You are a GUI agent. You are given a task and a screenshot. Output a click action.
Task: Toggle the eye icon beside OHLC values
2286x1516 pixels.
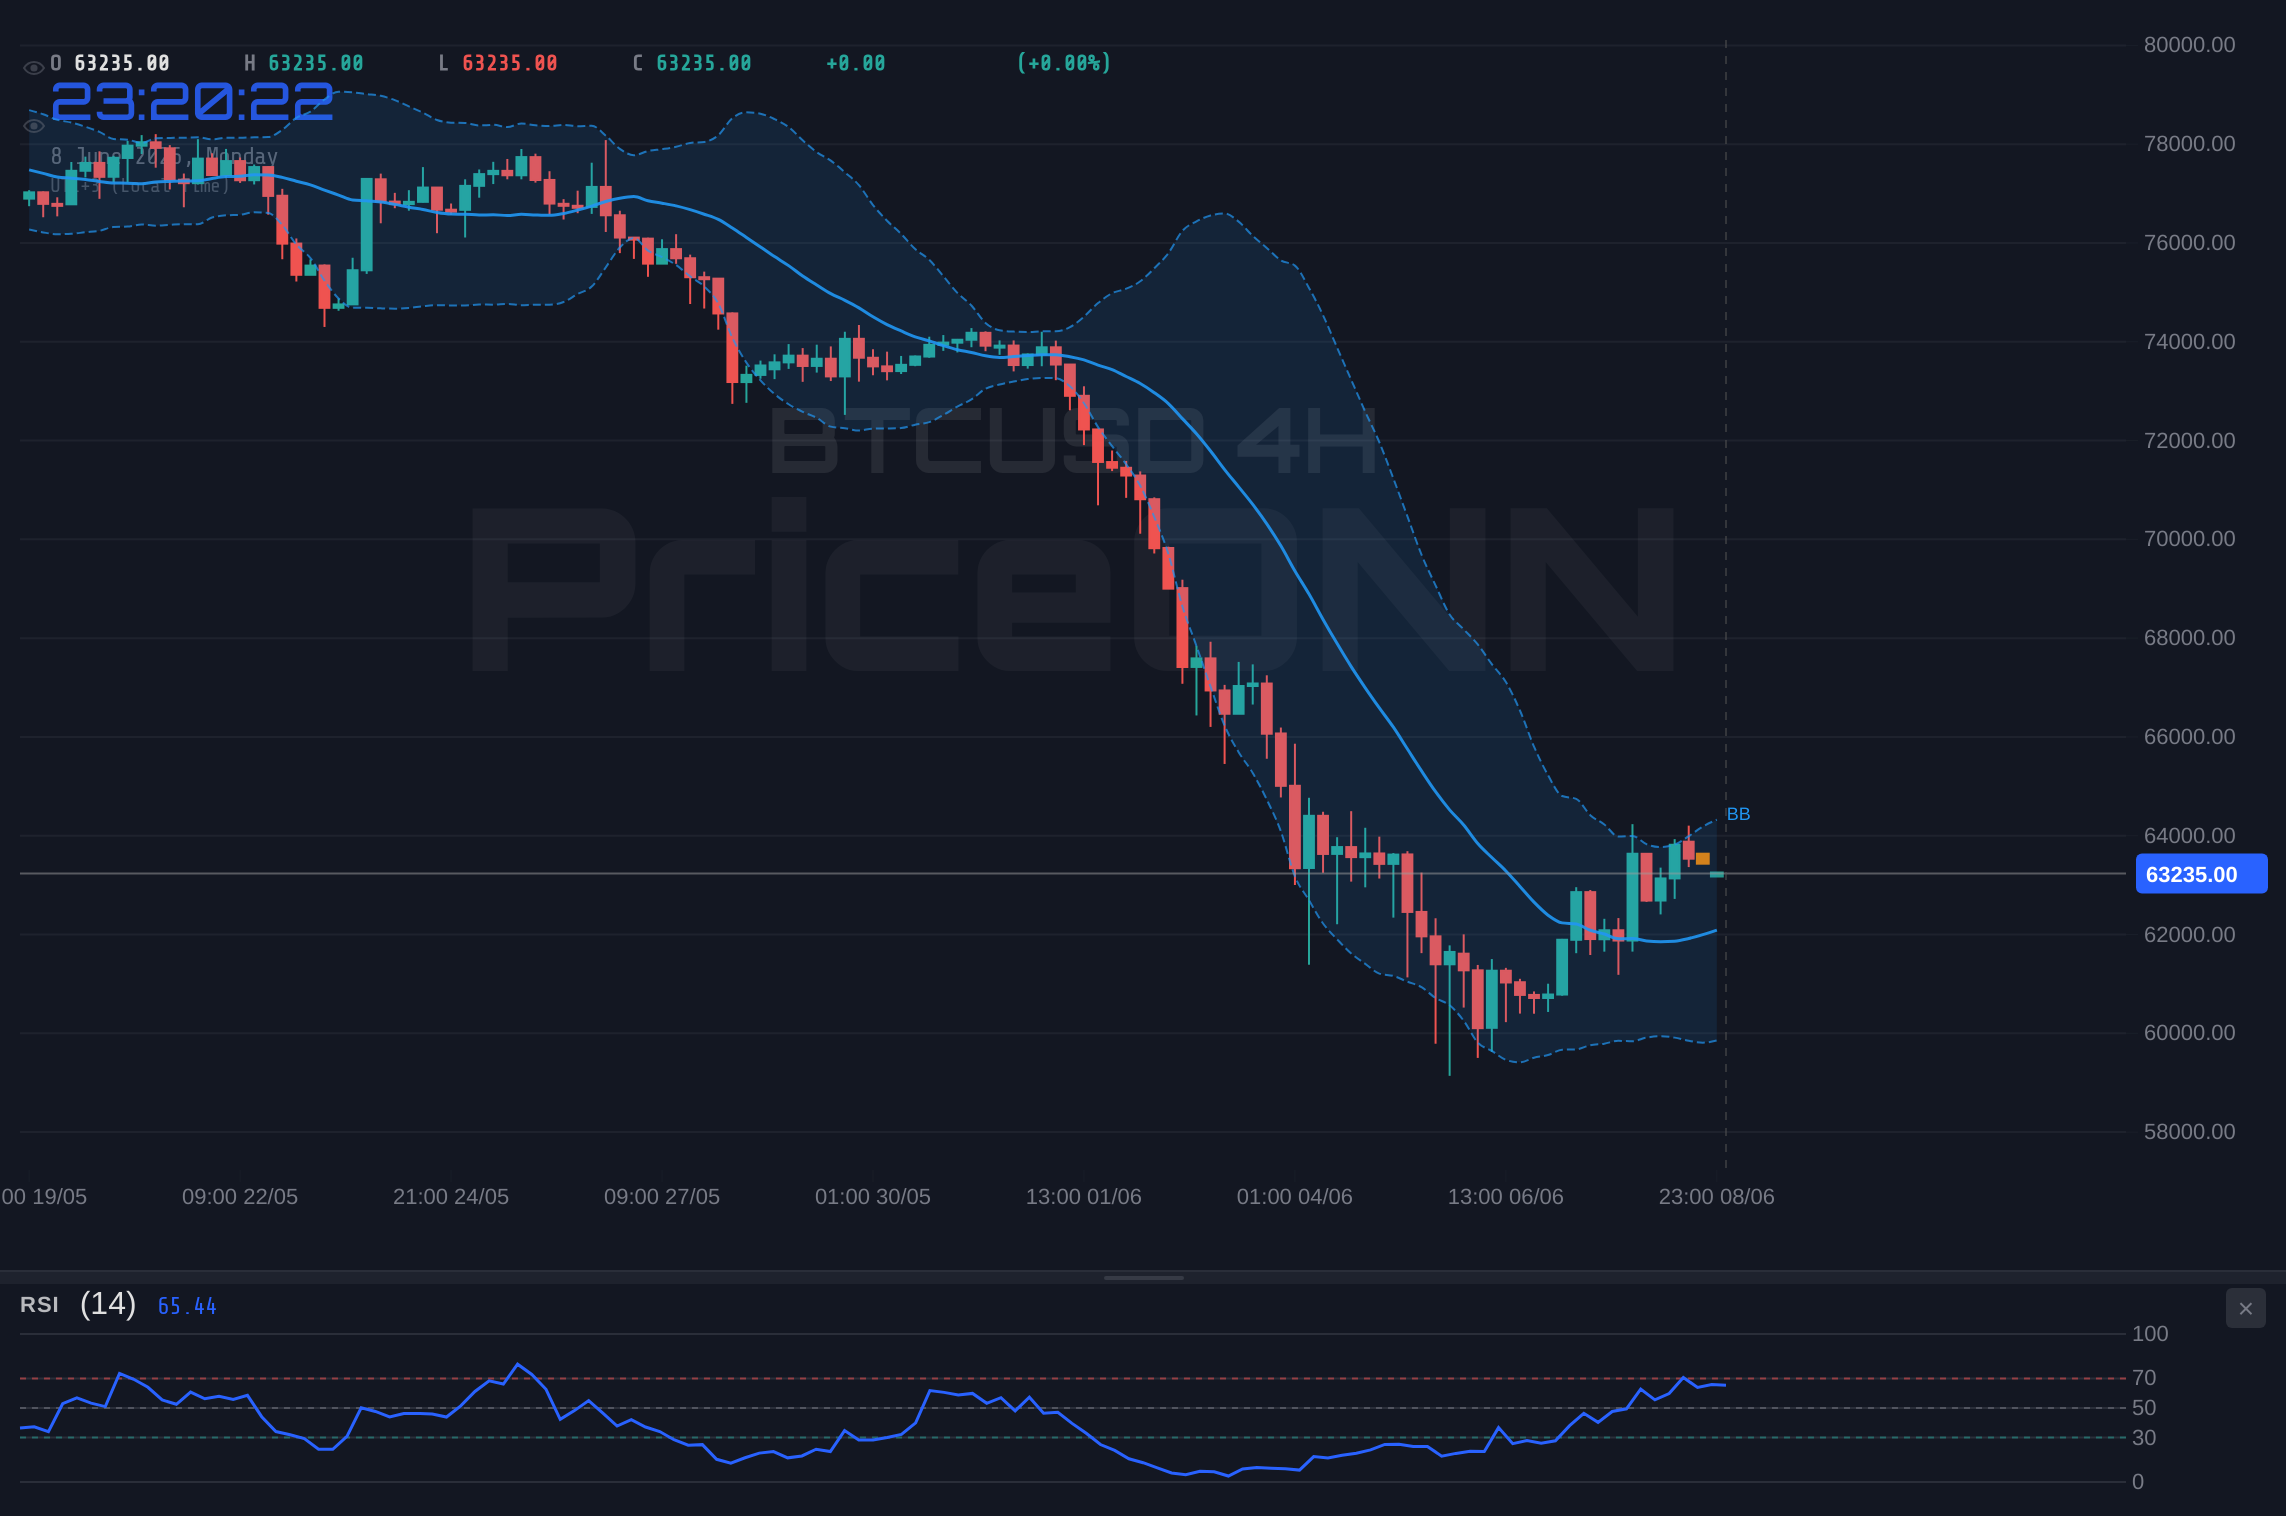[x=33, y=68]
